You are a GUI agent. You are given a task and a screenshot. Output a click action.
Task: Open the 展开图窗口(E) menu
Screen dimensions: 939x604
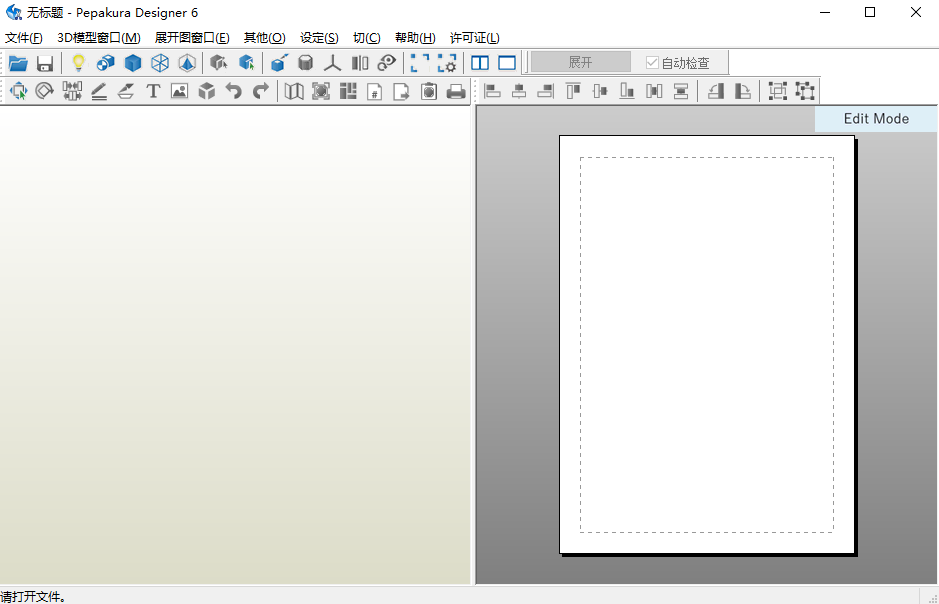click(192, 38)
